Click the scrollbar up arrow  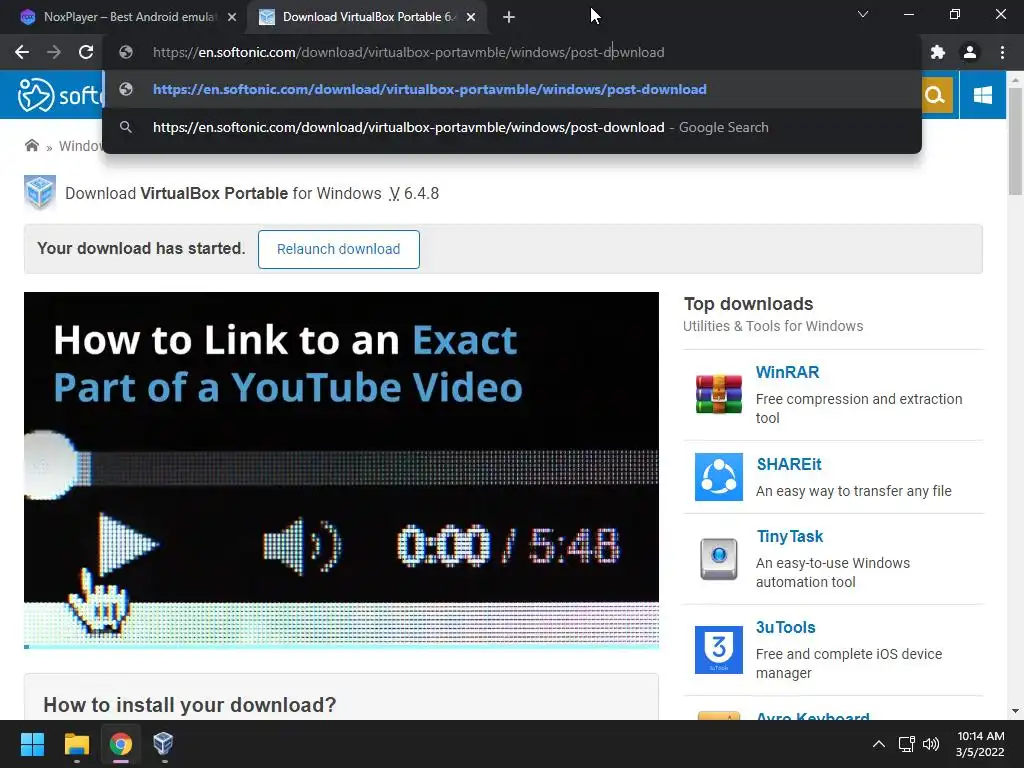[x=1015, y=80]
